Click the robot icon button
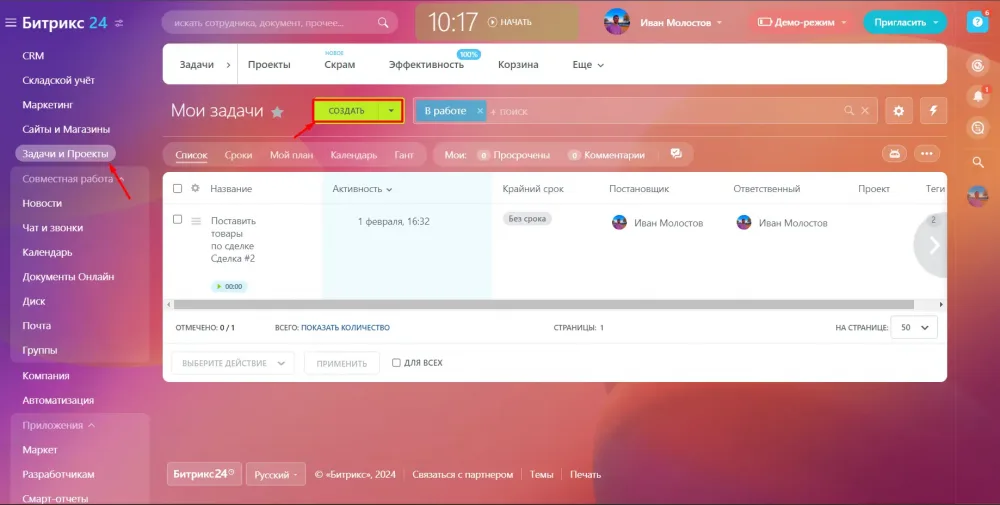1000x505 pixels. [895, 154]
